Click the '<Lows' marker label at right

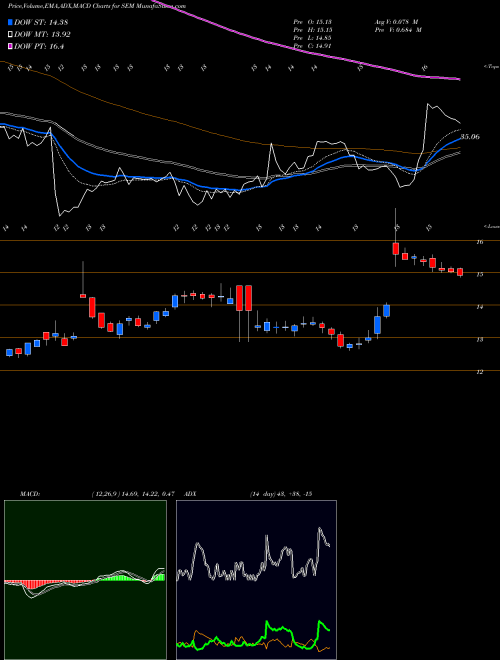coord(491,226)
